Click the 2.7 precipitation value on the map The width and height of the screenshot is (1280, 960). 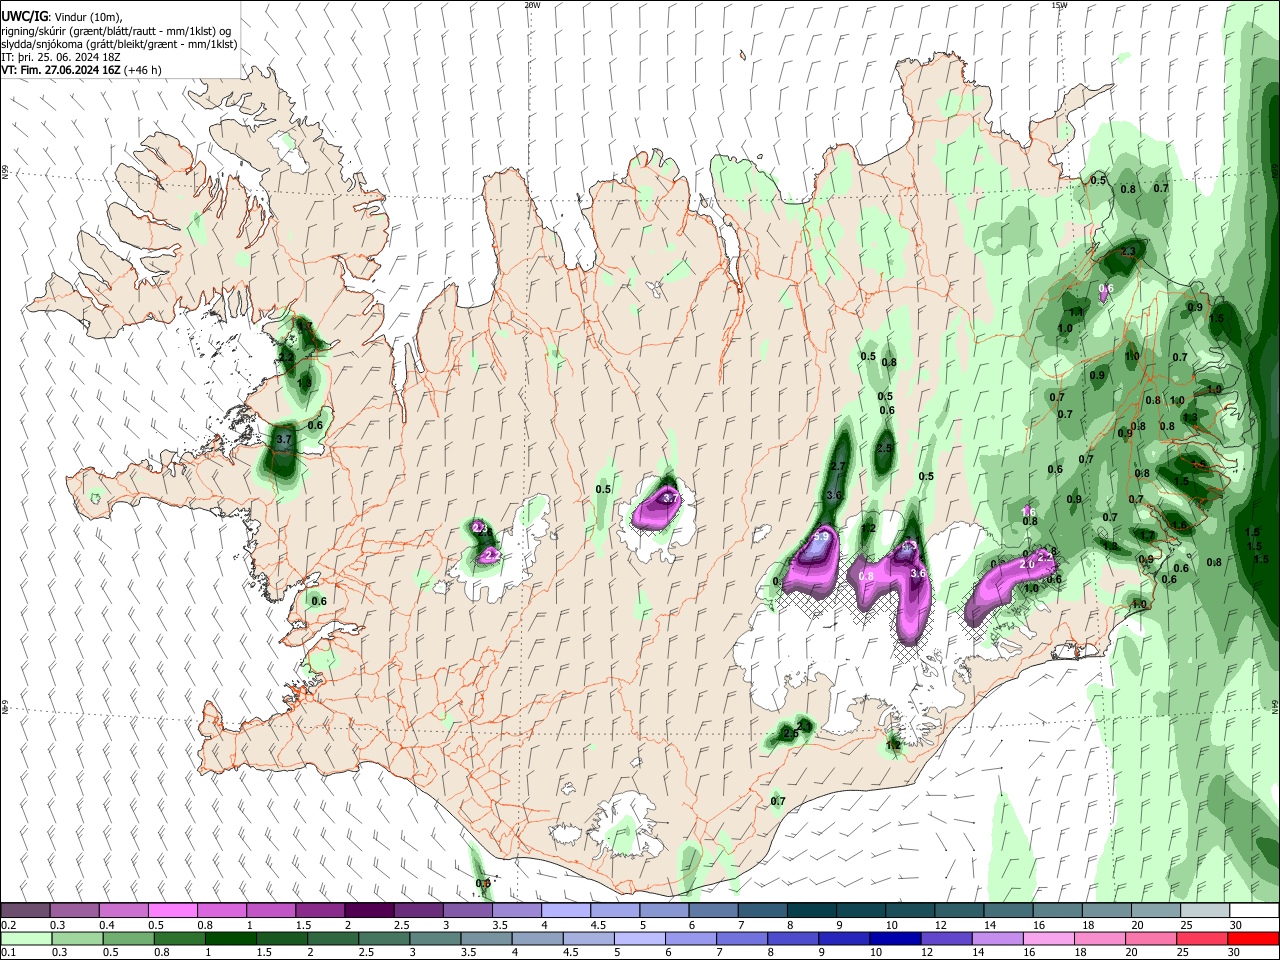[x=838, y=466]
